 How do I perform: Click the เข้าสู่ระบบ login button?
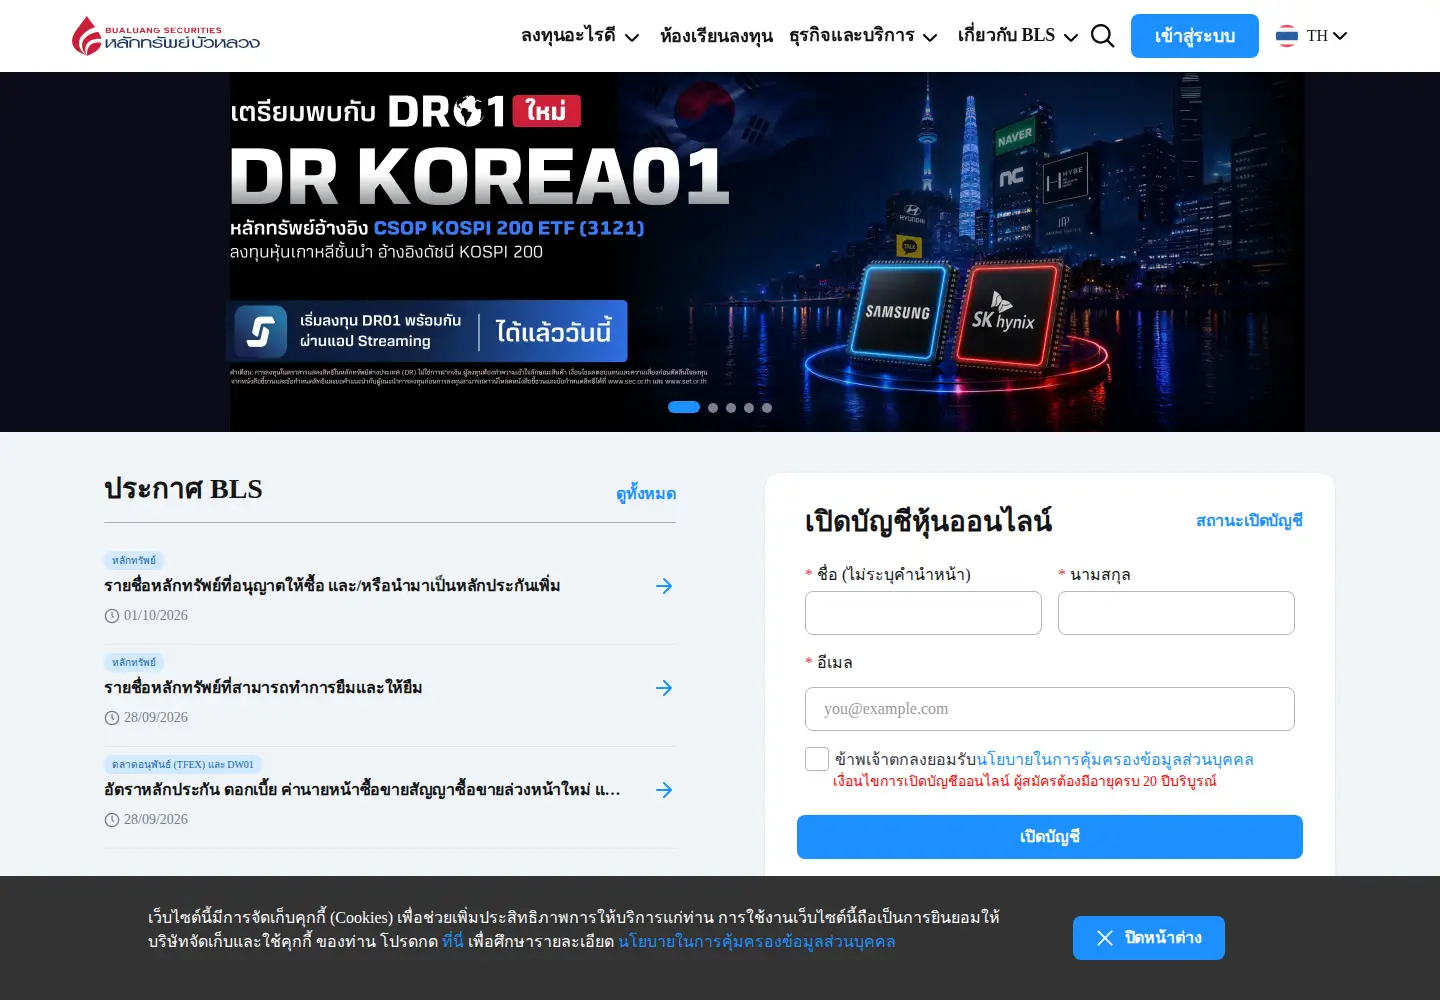click(x=1195, y=36)
